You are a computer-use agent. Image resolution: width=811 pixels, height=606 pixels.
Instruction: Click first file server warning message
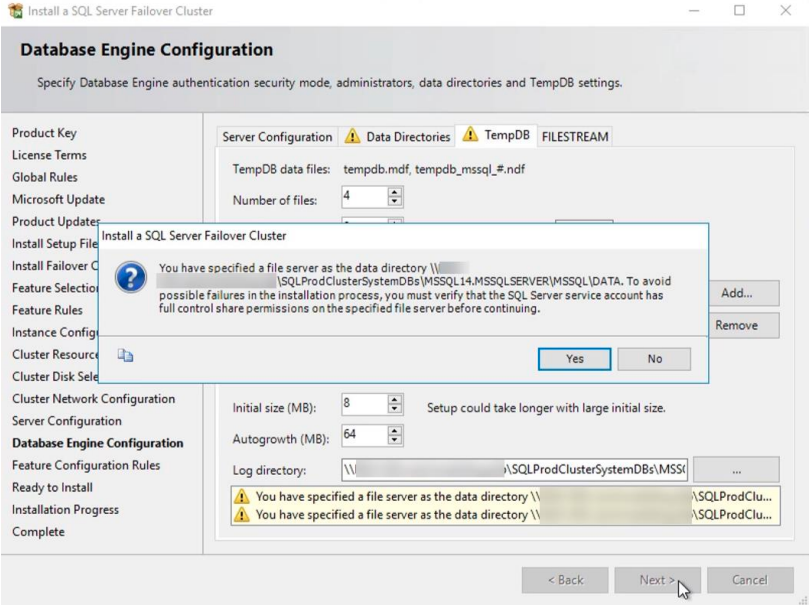(x=505, y=496)
